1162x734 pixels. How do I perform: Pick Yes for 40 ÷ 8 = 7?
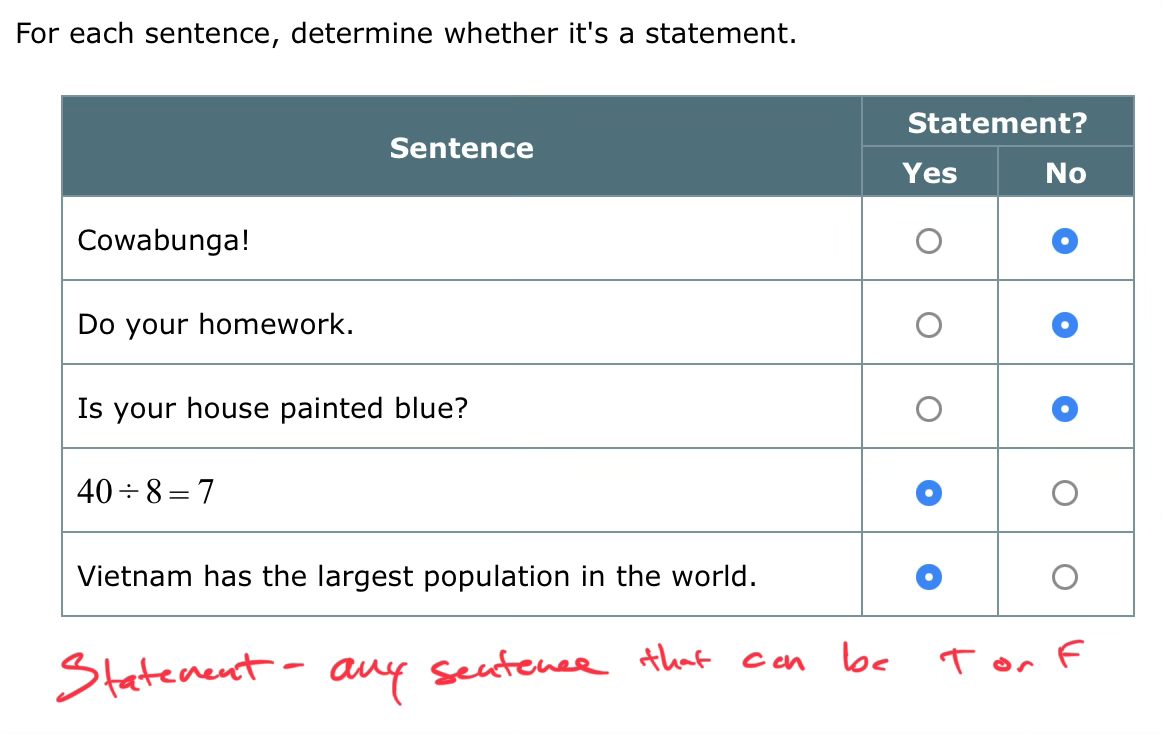(929, 493)
